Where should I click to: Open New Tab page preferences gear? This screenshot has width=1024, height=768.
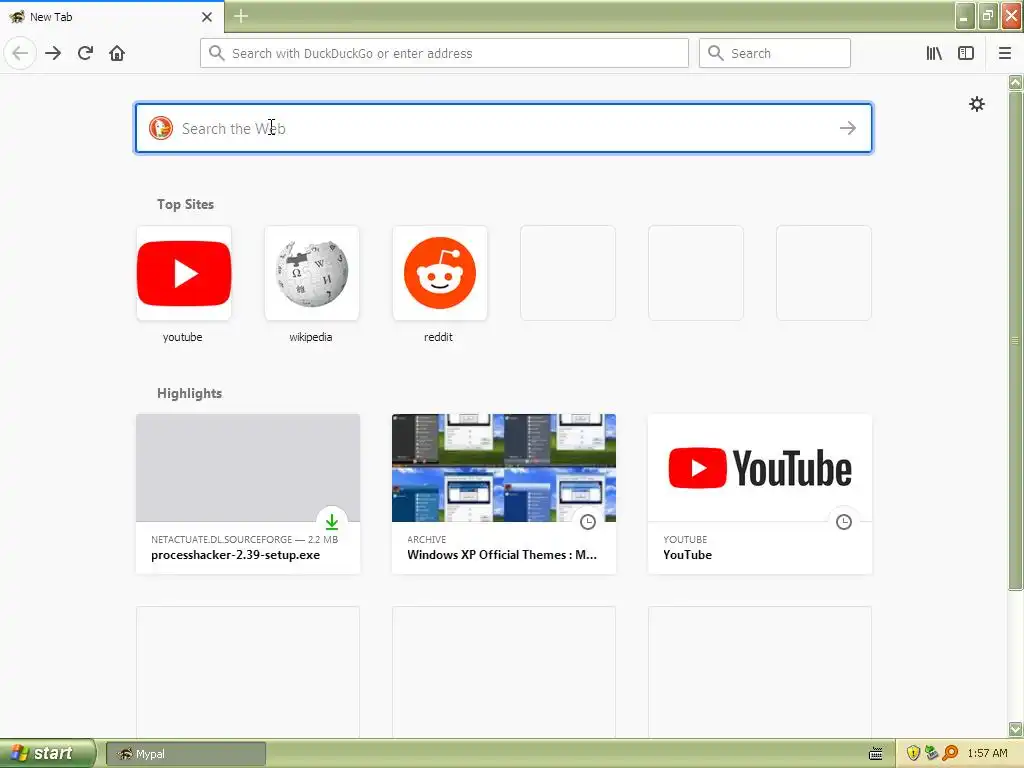click(x=976, y=104)
